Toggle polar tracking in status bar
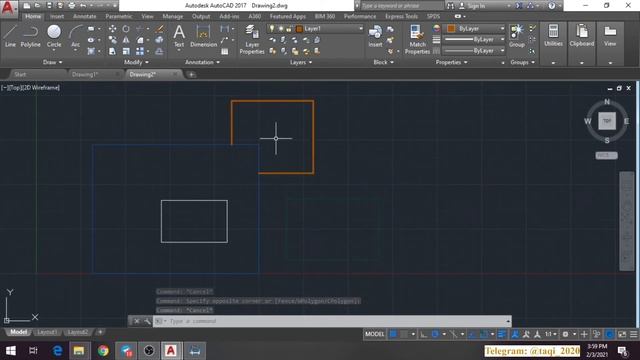 435,334
